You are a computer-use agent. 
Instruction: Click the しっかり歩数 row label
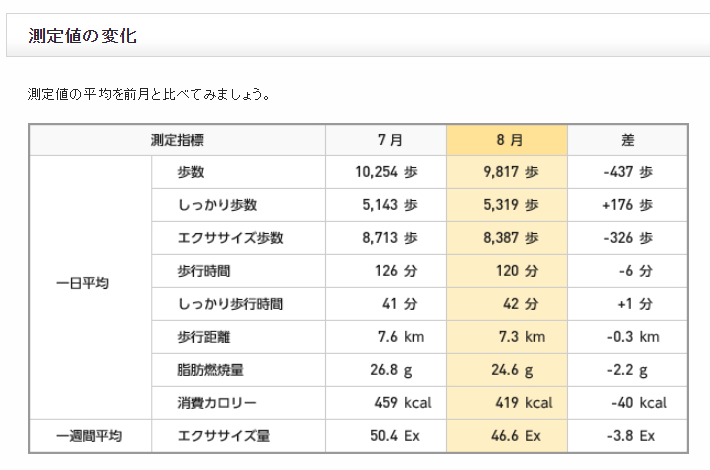tap(217, 205)
